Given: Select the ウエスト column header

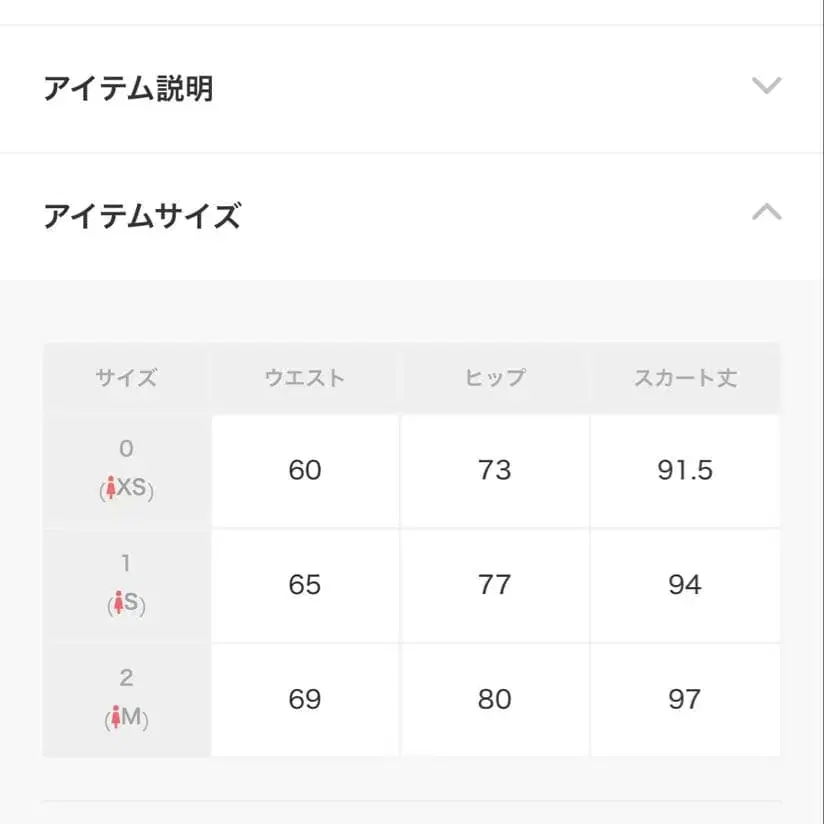Looking at the screenshot, I should 305,377.
